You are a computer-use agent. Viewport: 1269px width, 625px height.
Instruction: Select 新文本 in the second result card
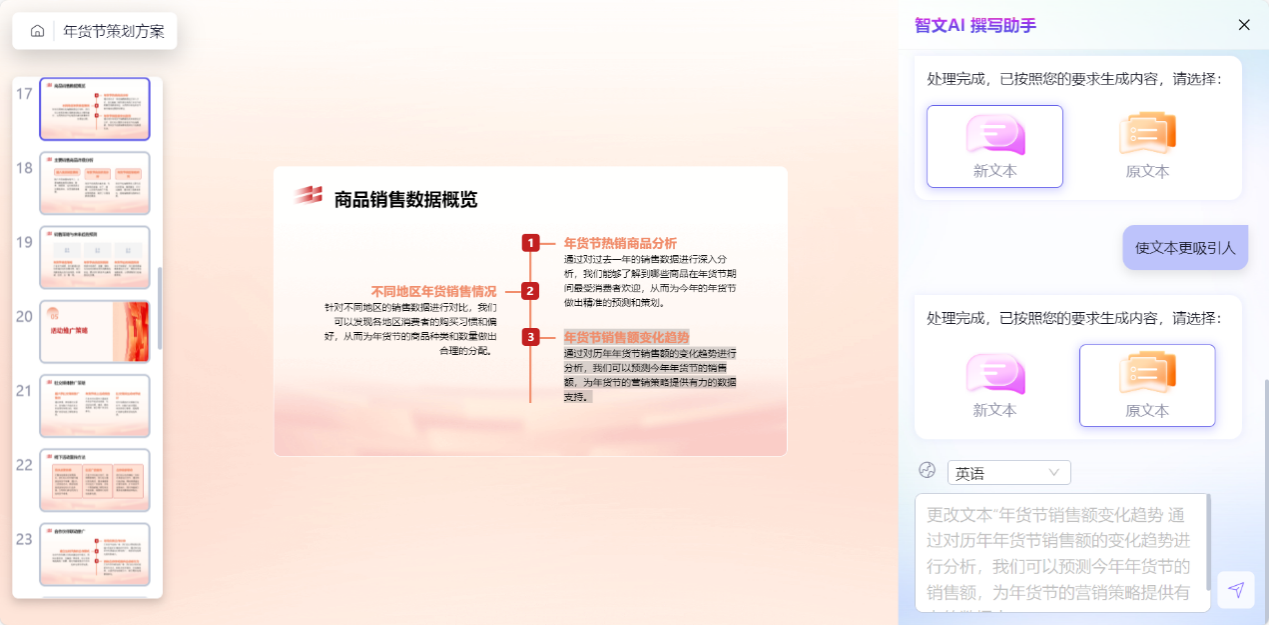click(x=995, y=386)
